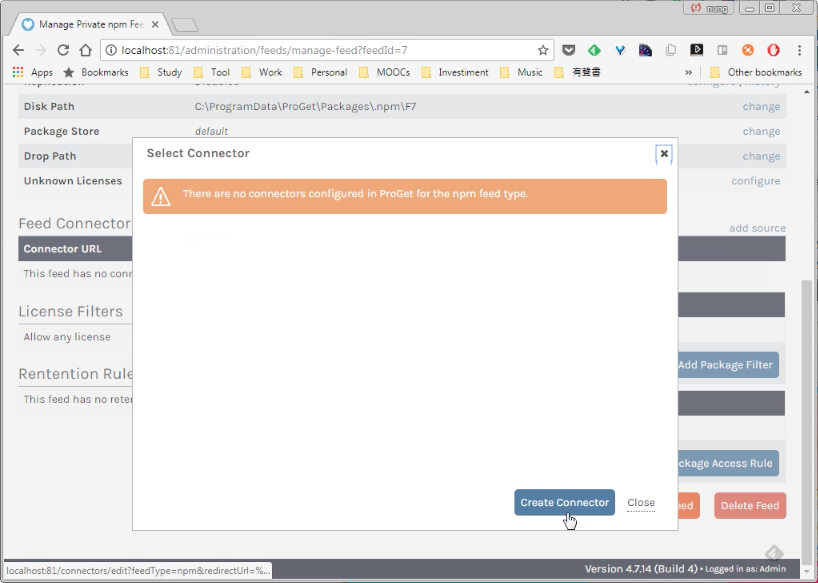Click the Chrome profile button at top
This screenshot has height=583, width=818.
pyautogui.click(x=709, y=8)
